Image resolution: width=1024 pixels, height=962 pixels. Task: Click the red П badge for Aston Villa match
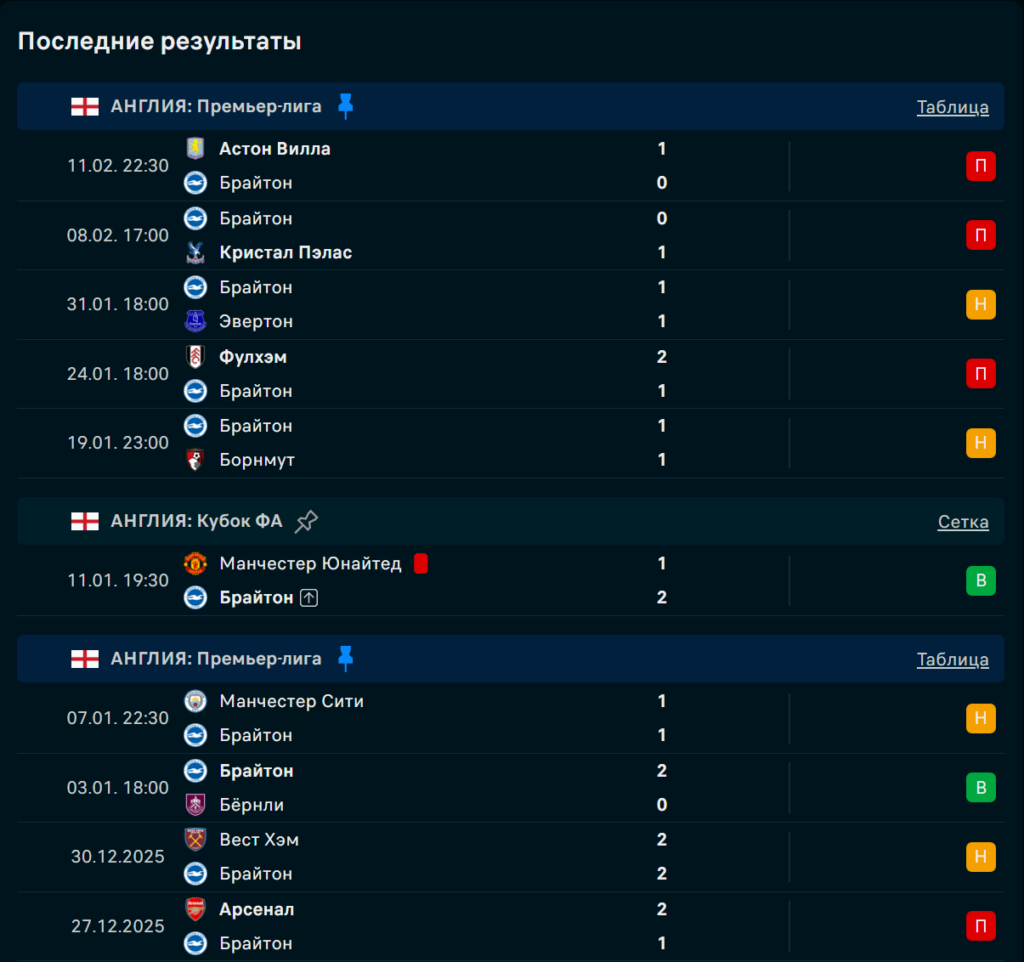coord(980,166)
